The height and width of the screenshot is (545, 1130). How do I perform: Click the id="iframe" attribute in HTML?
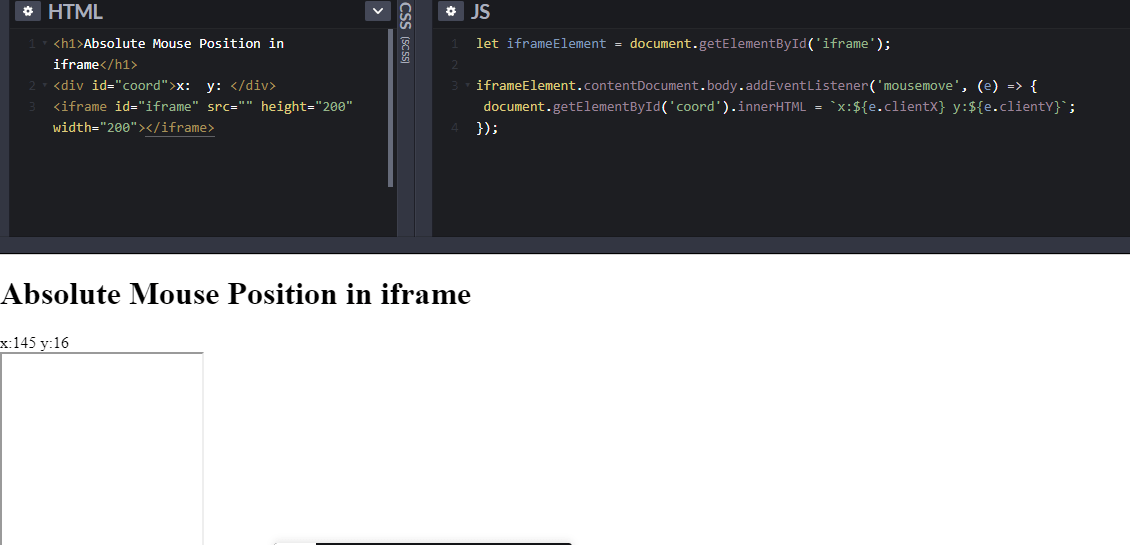point(156,107)
